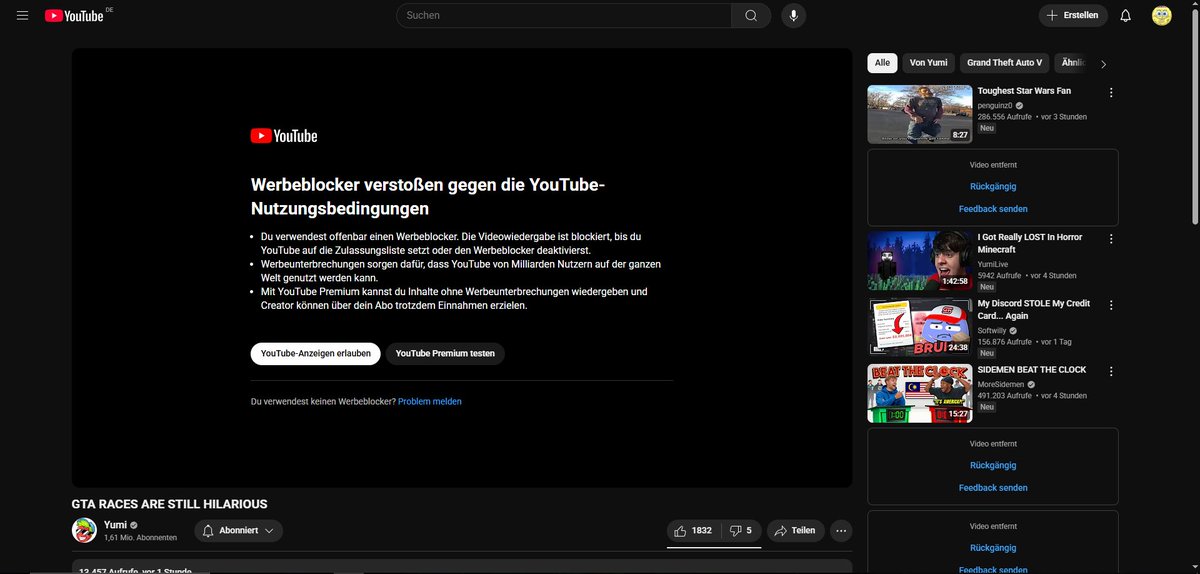
Task: Select the Alle filter chip
Action: tap(882, 62)
